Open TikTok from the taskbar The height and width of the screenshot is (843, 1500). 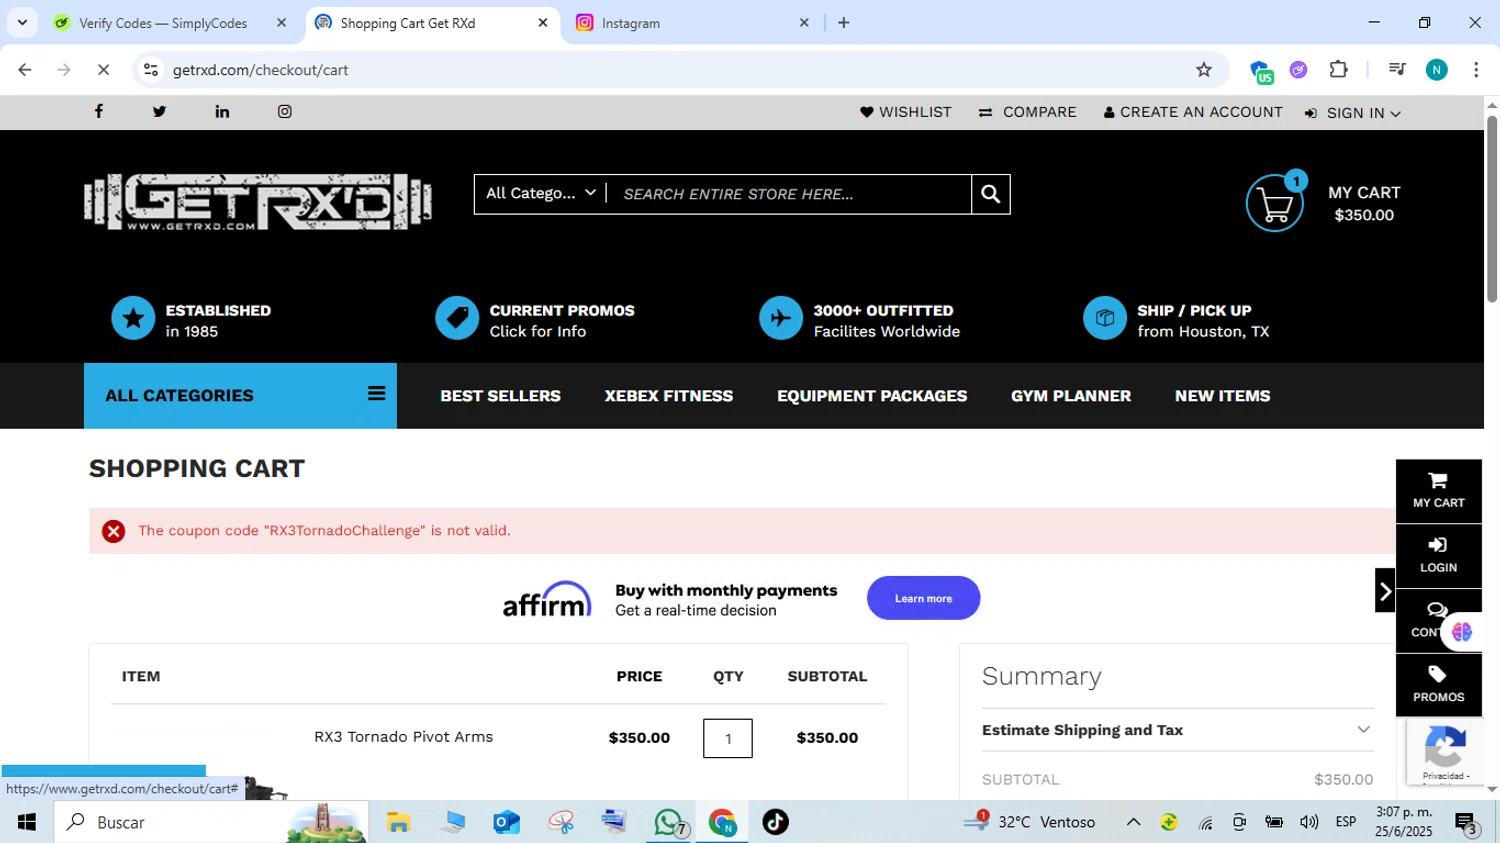[775, 822]
